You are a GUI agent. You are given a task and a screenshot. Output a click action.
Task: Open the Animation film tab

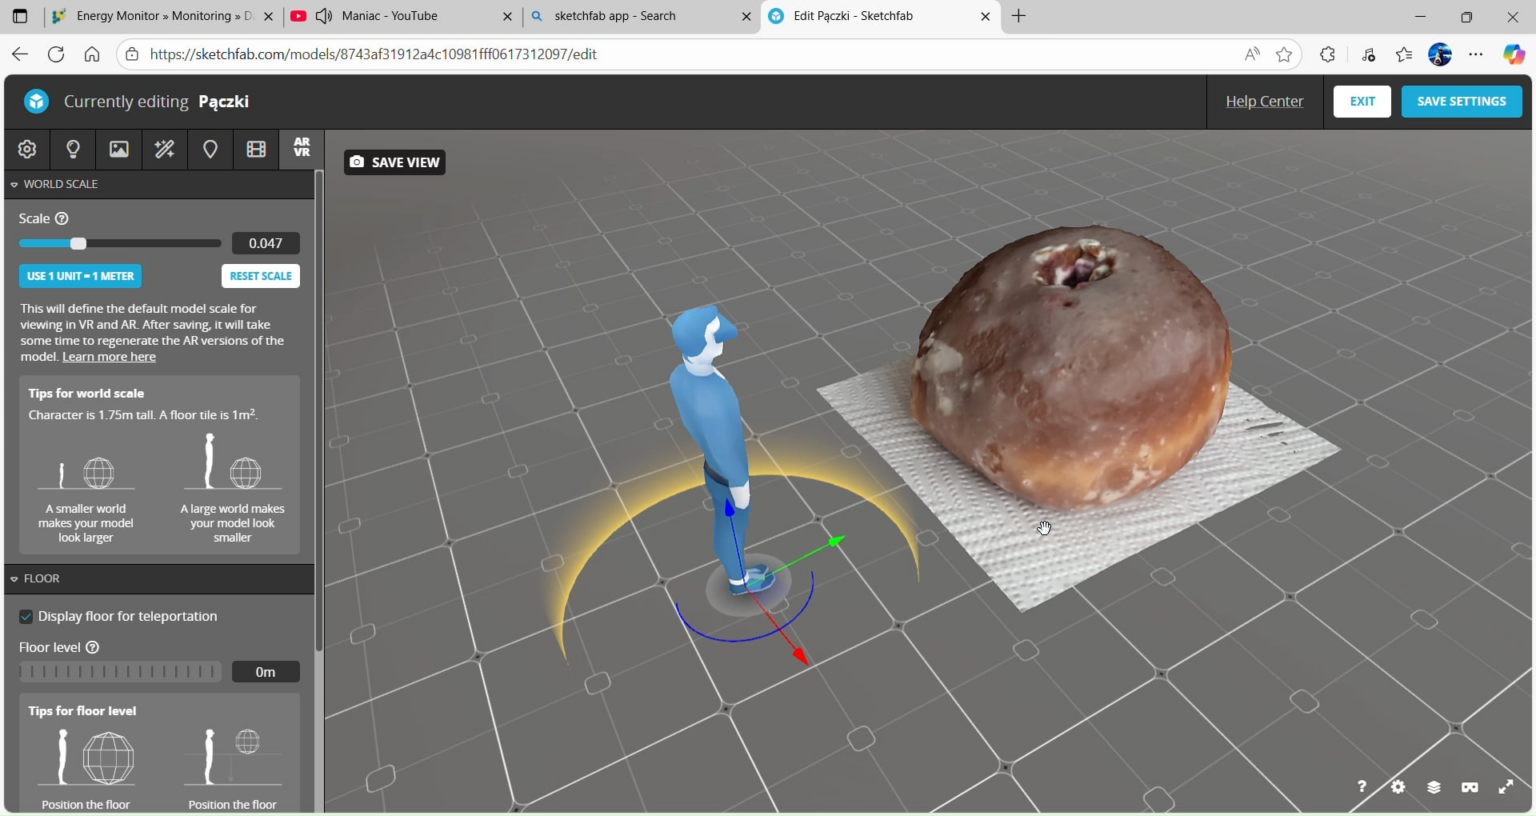[256, 149]
